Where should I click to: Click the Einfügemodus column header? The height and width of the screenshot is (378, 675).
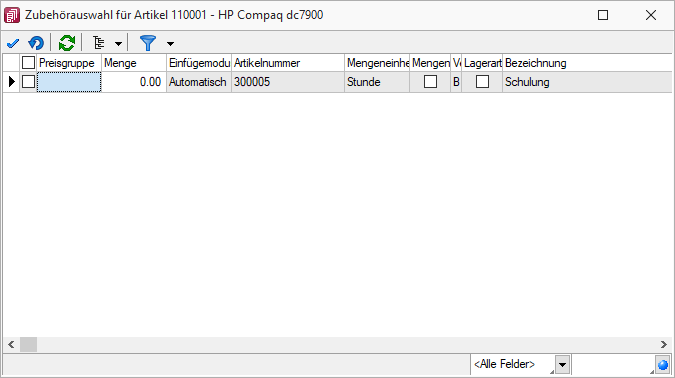pos(199,63)
